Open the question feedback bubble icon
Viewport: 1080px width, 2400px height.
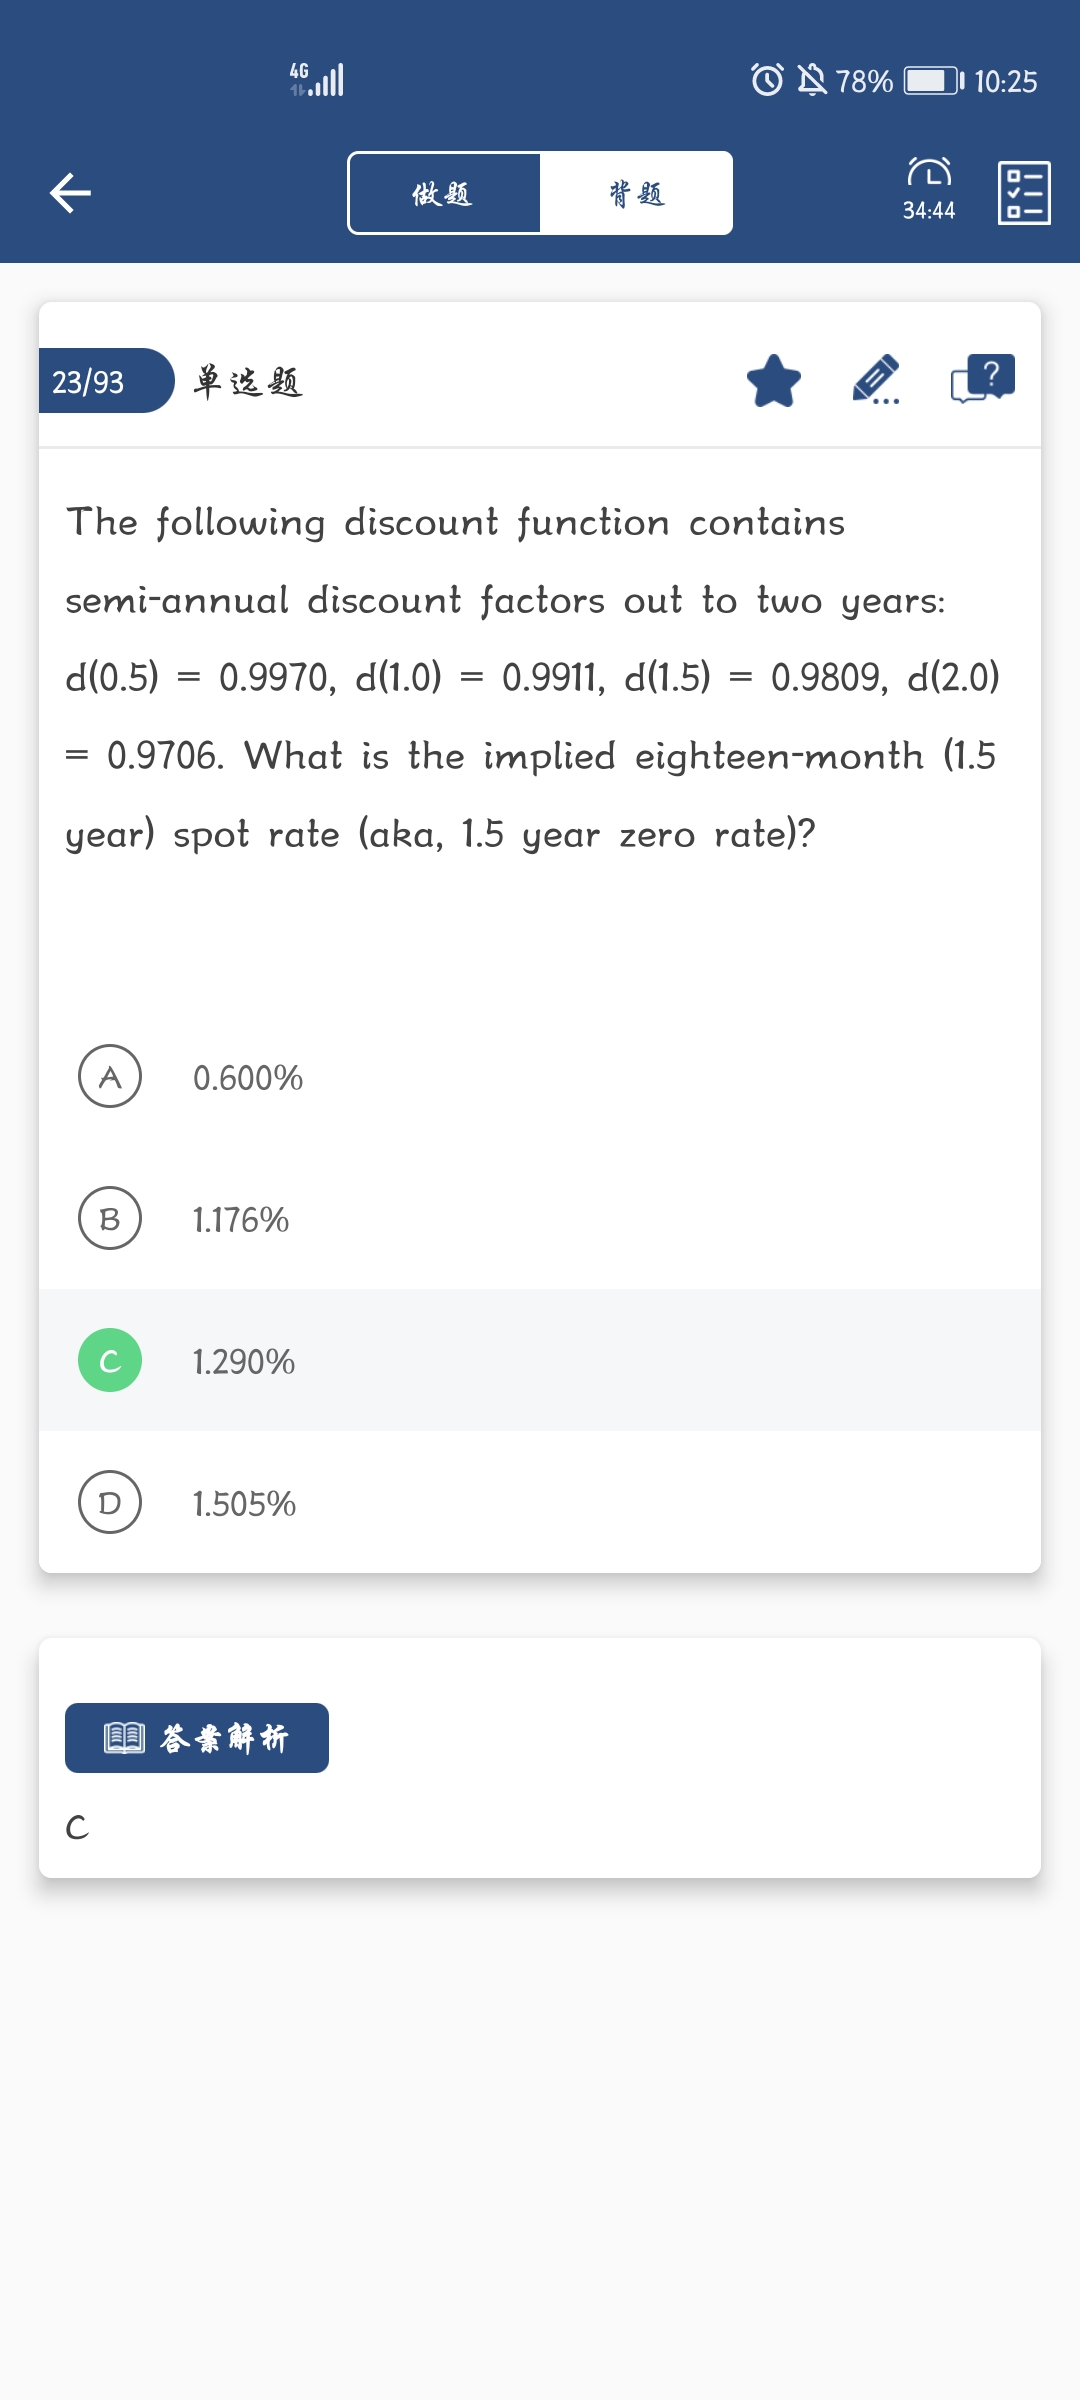point(983,380)
